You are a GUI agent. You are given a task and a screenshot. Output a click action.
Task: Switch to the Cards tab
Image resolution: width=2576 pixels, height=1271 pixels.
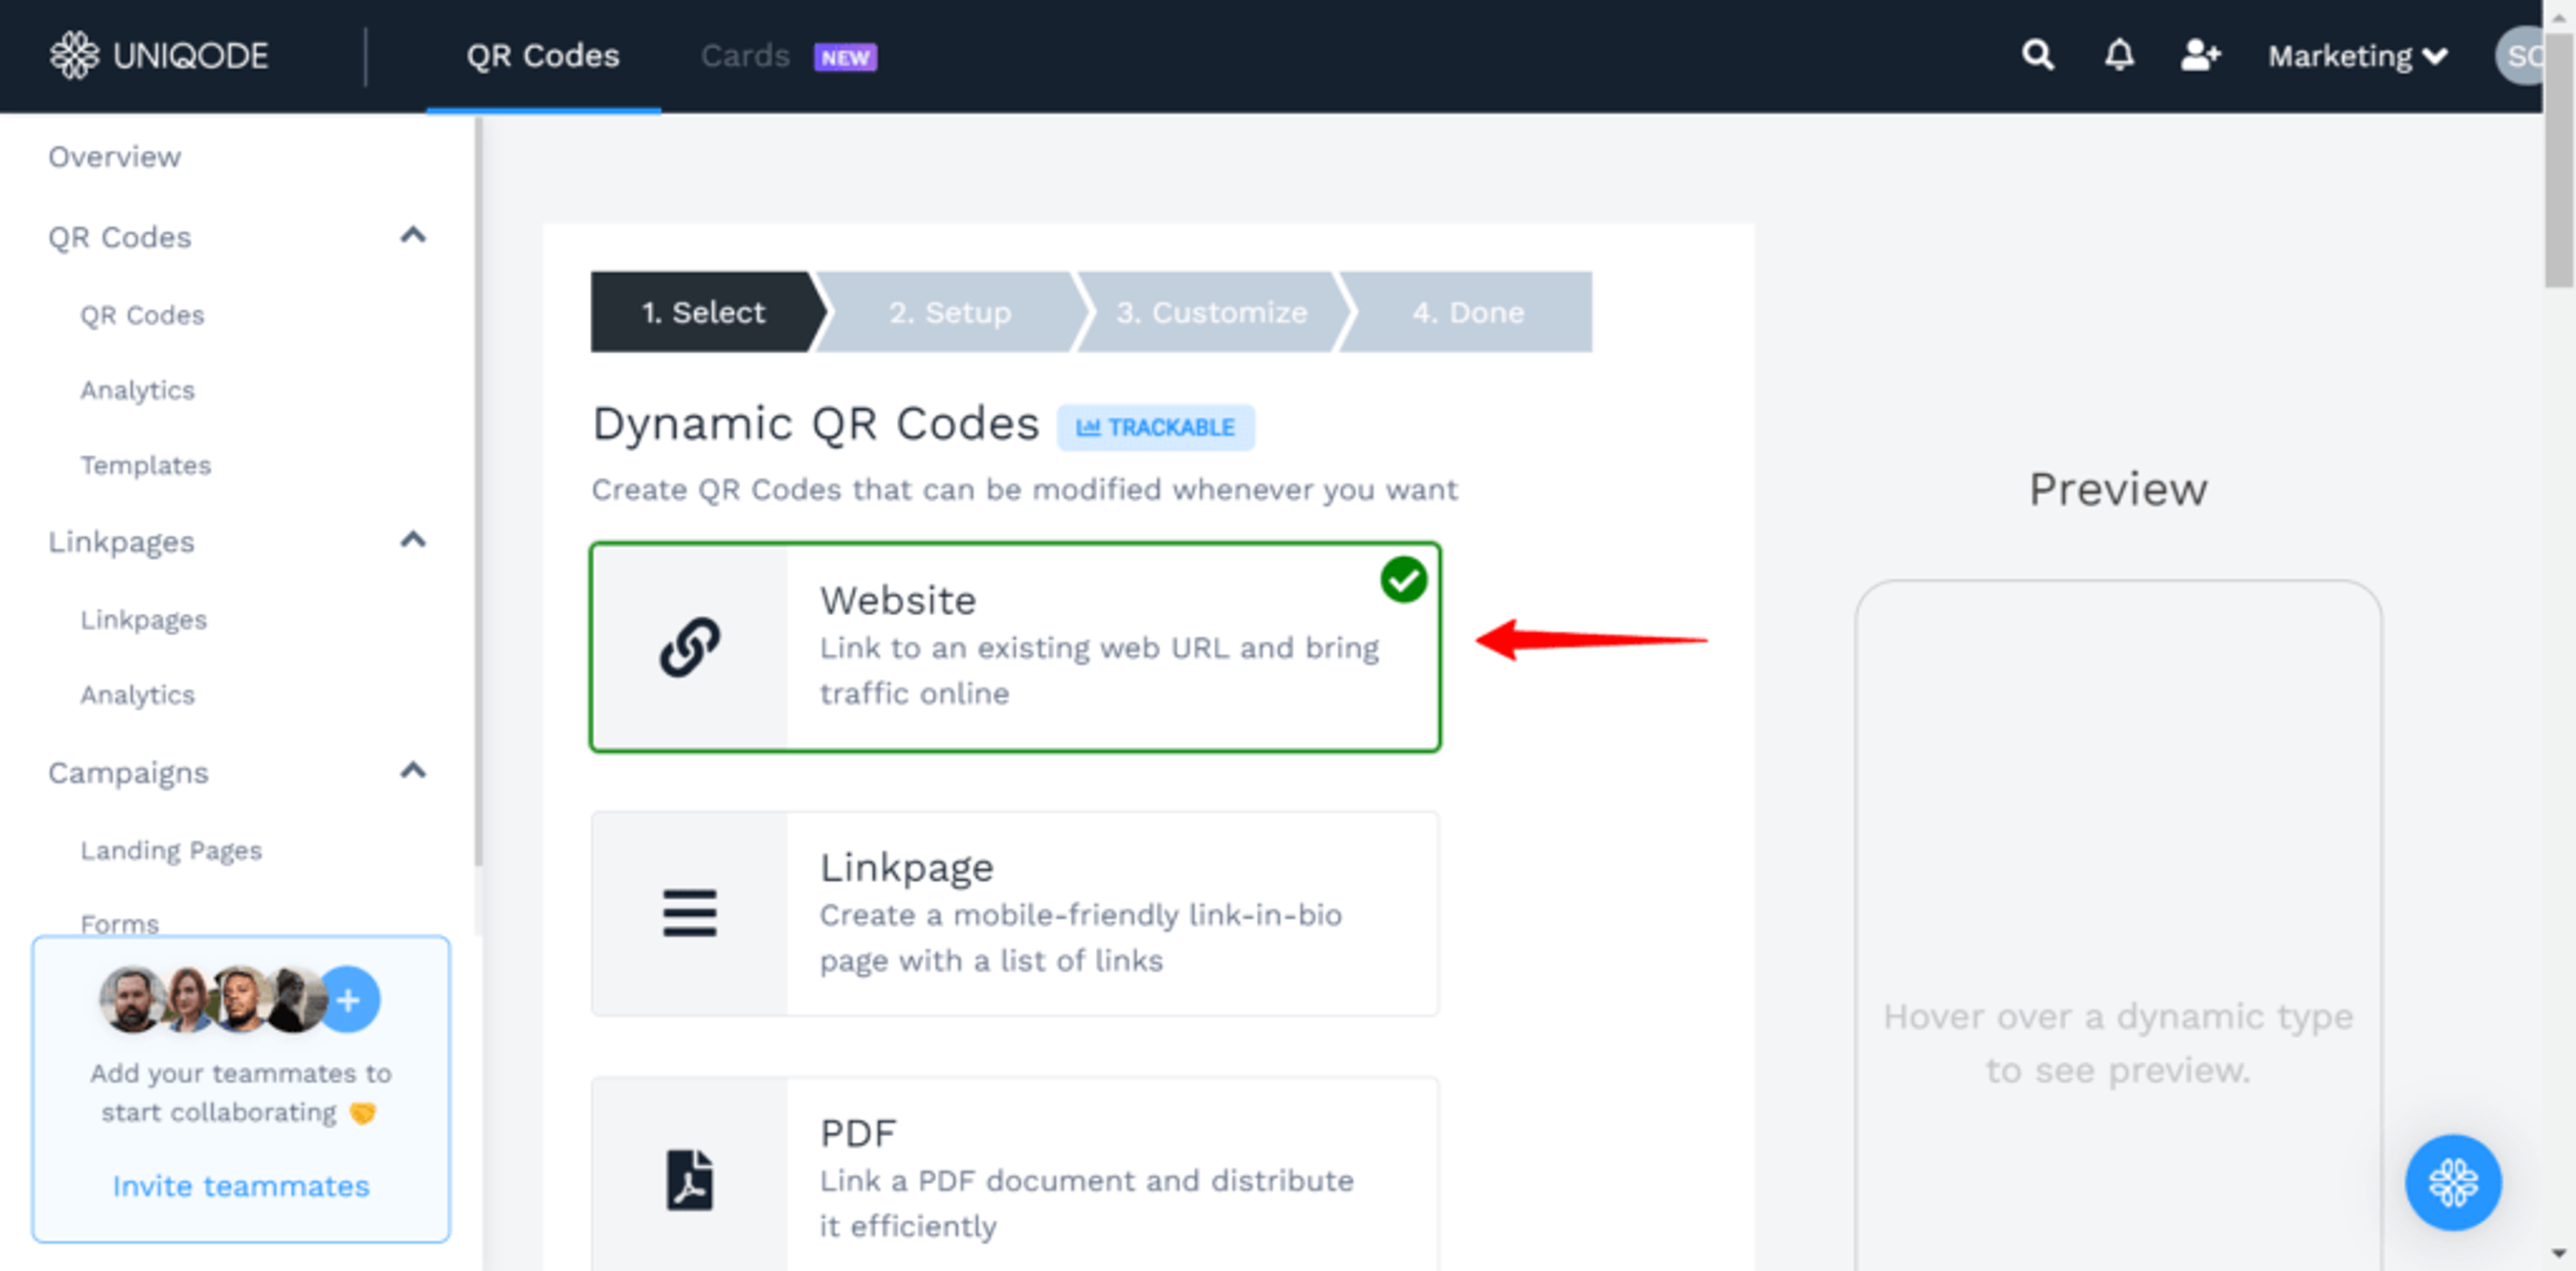(745, 56)
